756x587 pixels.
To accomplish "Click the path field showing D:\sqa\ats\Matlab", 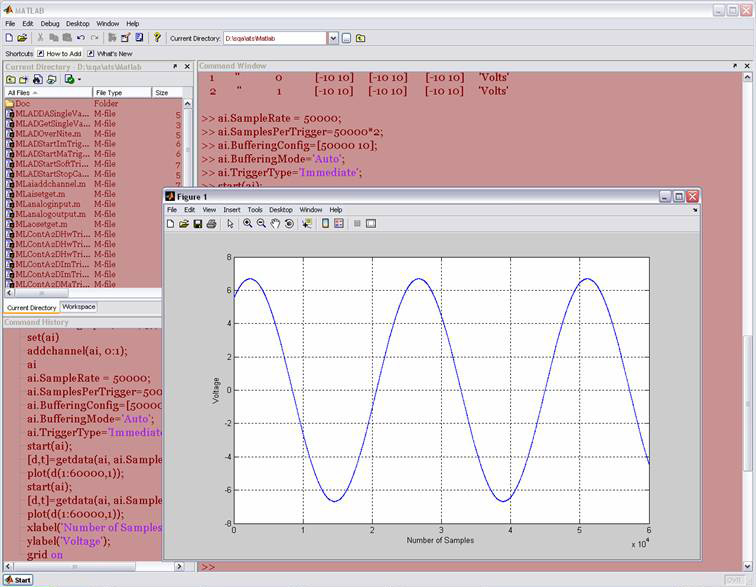I will (x=275, y=38).
